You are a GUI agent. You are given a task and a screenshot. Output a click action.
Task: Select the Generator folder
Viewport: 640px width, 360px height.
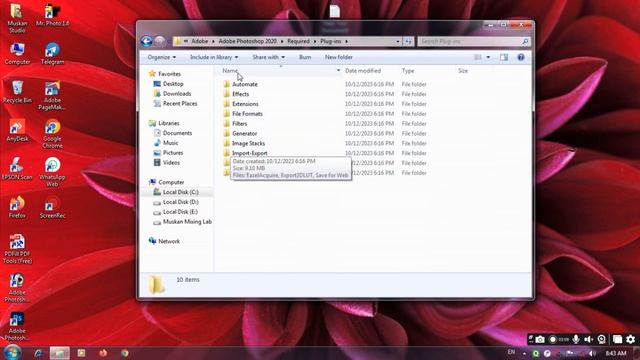point(244,133)
